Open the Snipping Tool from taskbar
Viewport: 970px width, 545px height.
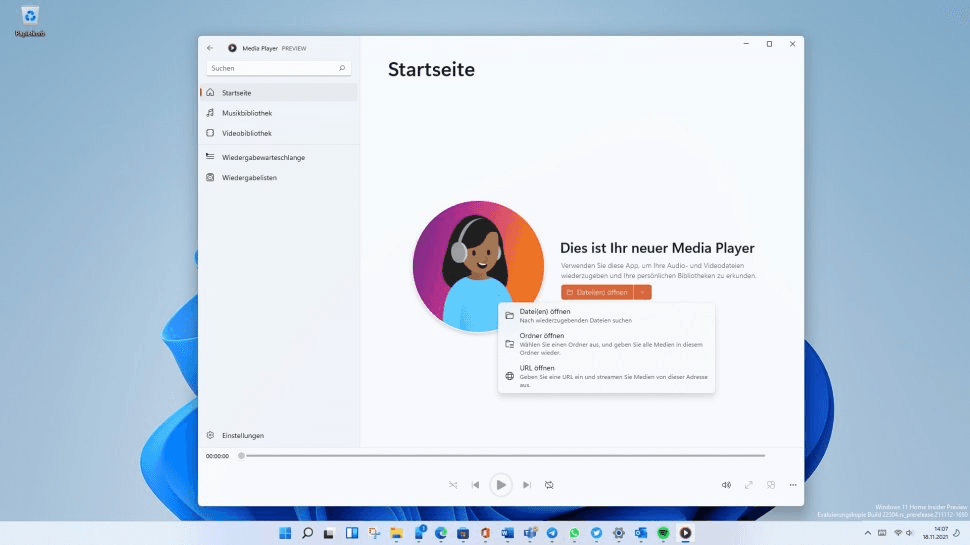point(374,533)
